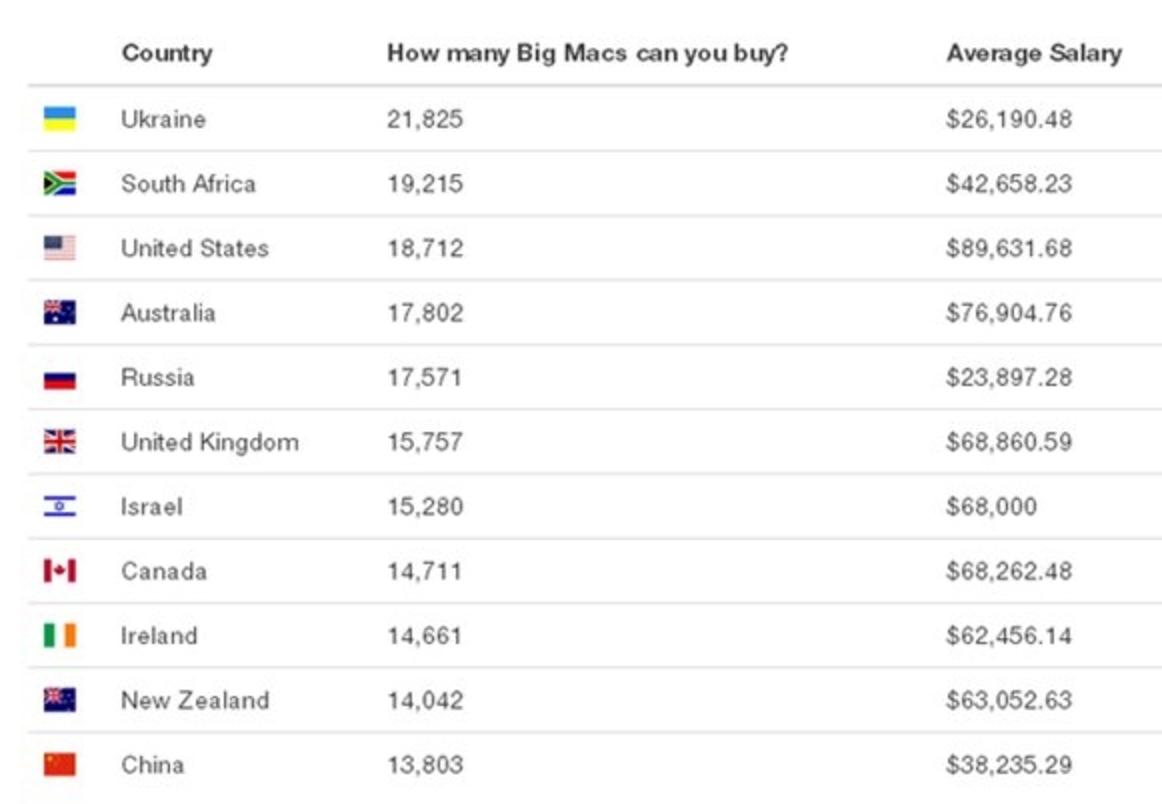Click China's Big Mac count 13,803
The image size is (1162, 804).
click(x=425, y=765)
